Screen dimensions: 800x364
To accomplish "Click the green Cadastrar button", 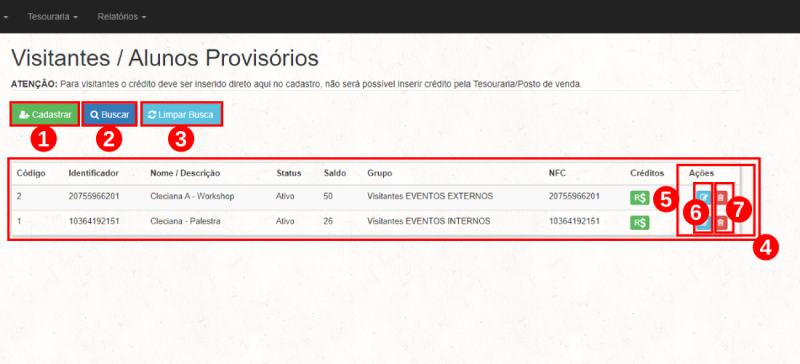I will point(45,115).
